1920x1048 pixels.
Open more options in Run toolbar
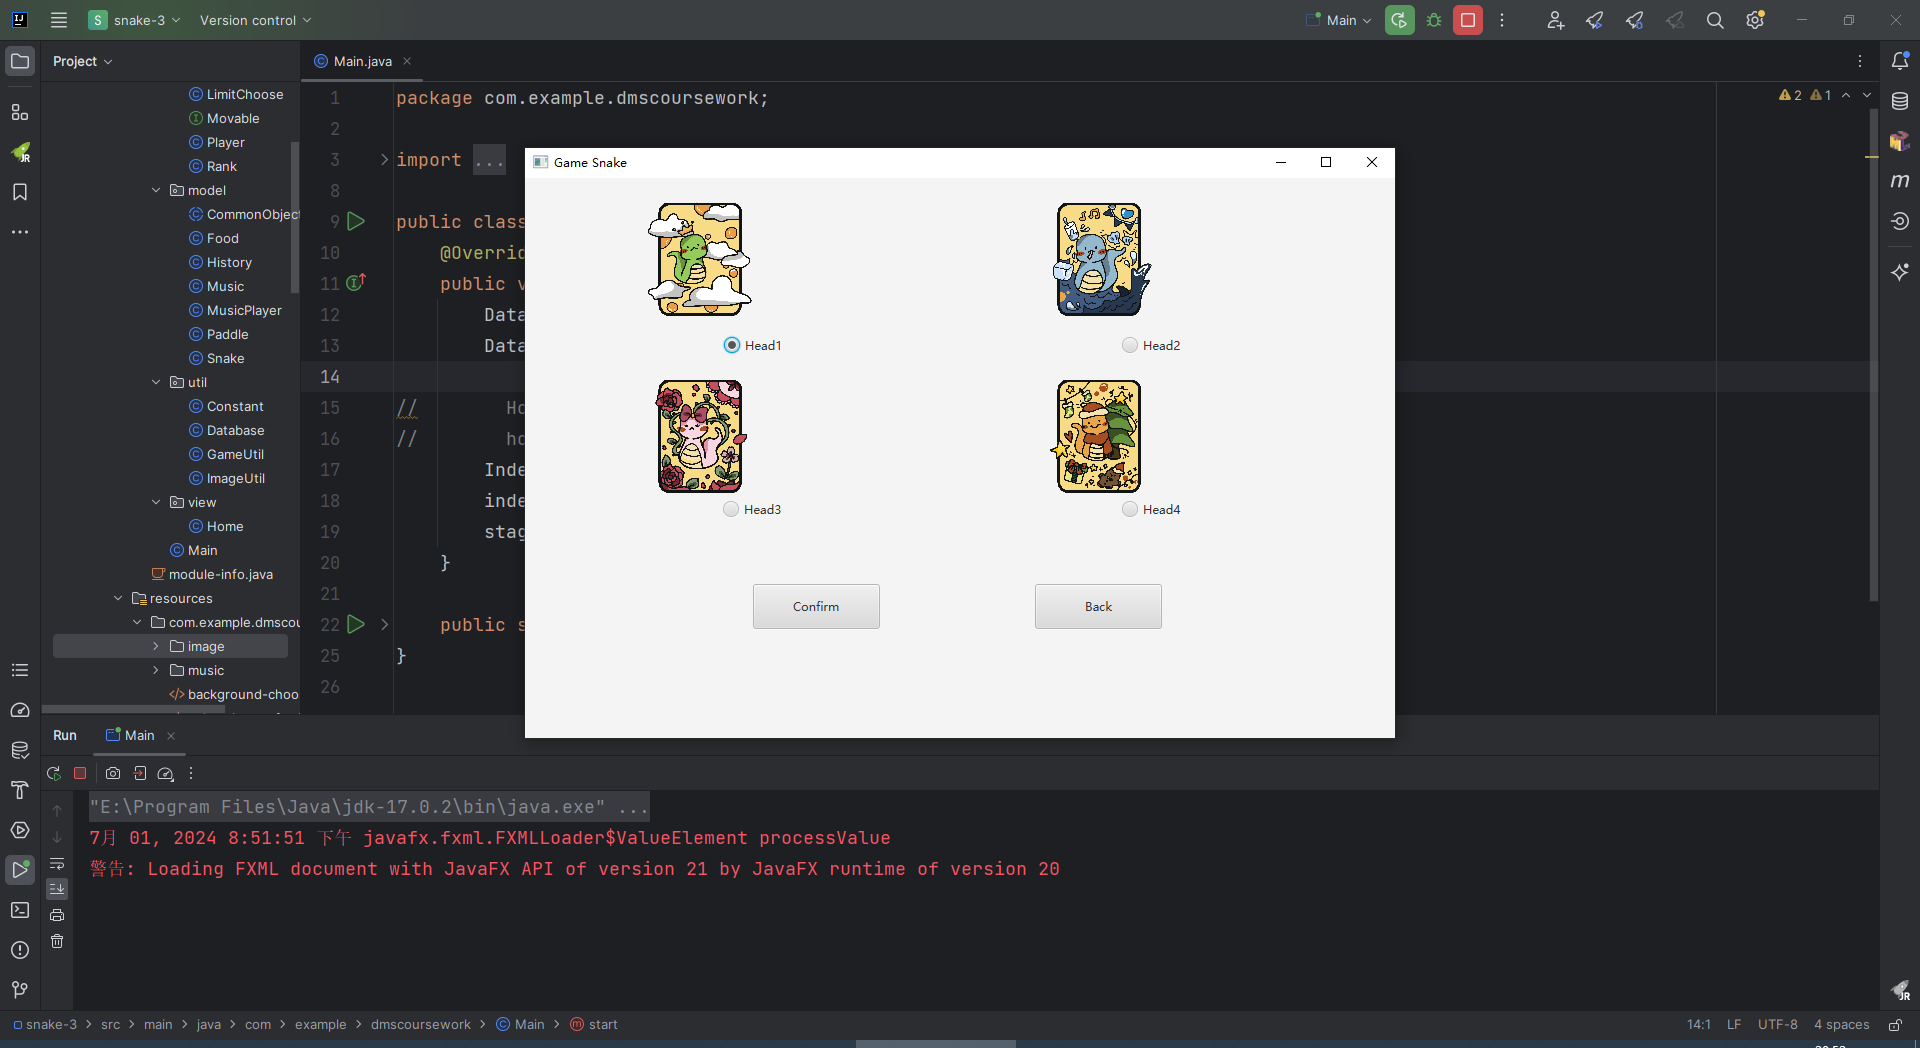pos(191,773)
